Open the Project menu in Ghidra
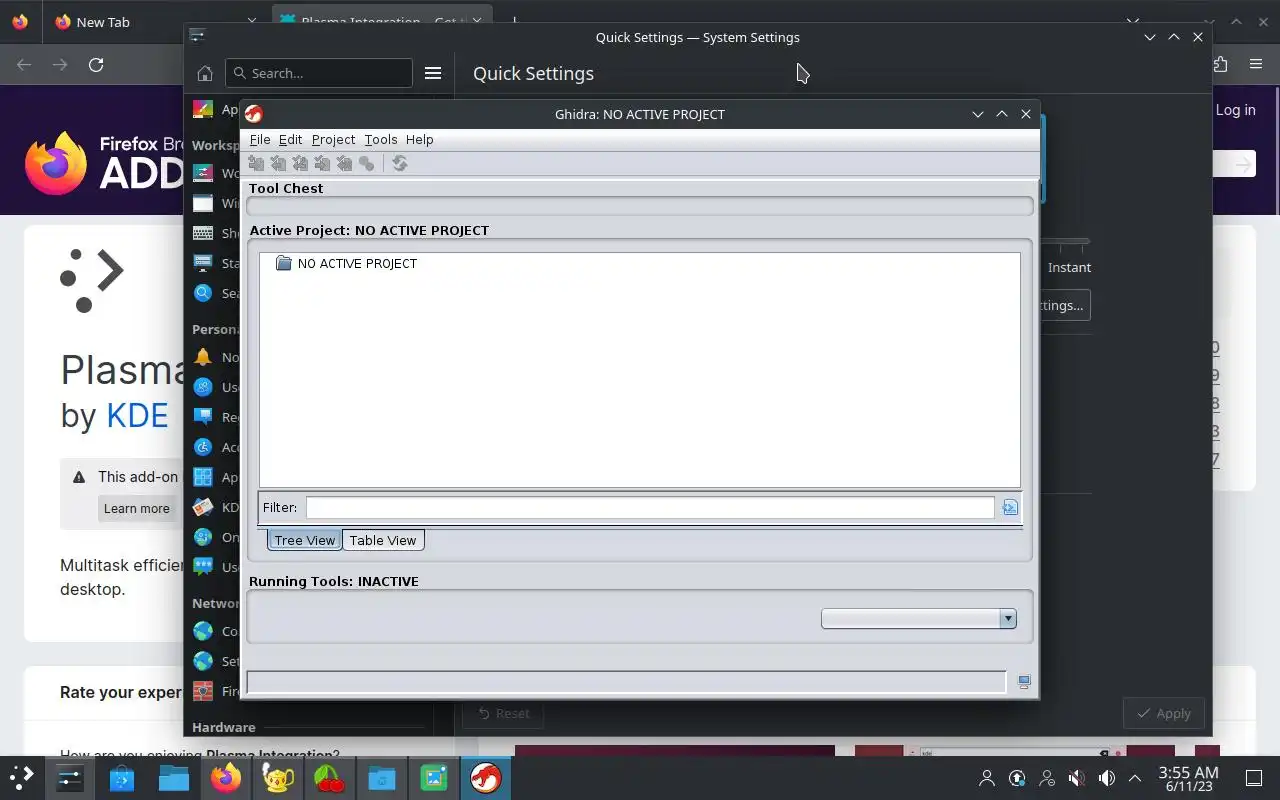Viewport: 1280px width, 800px height. tap(333, 139)
